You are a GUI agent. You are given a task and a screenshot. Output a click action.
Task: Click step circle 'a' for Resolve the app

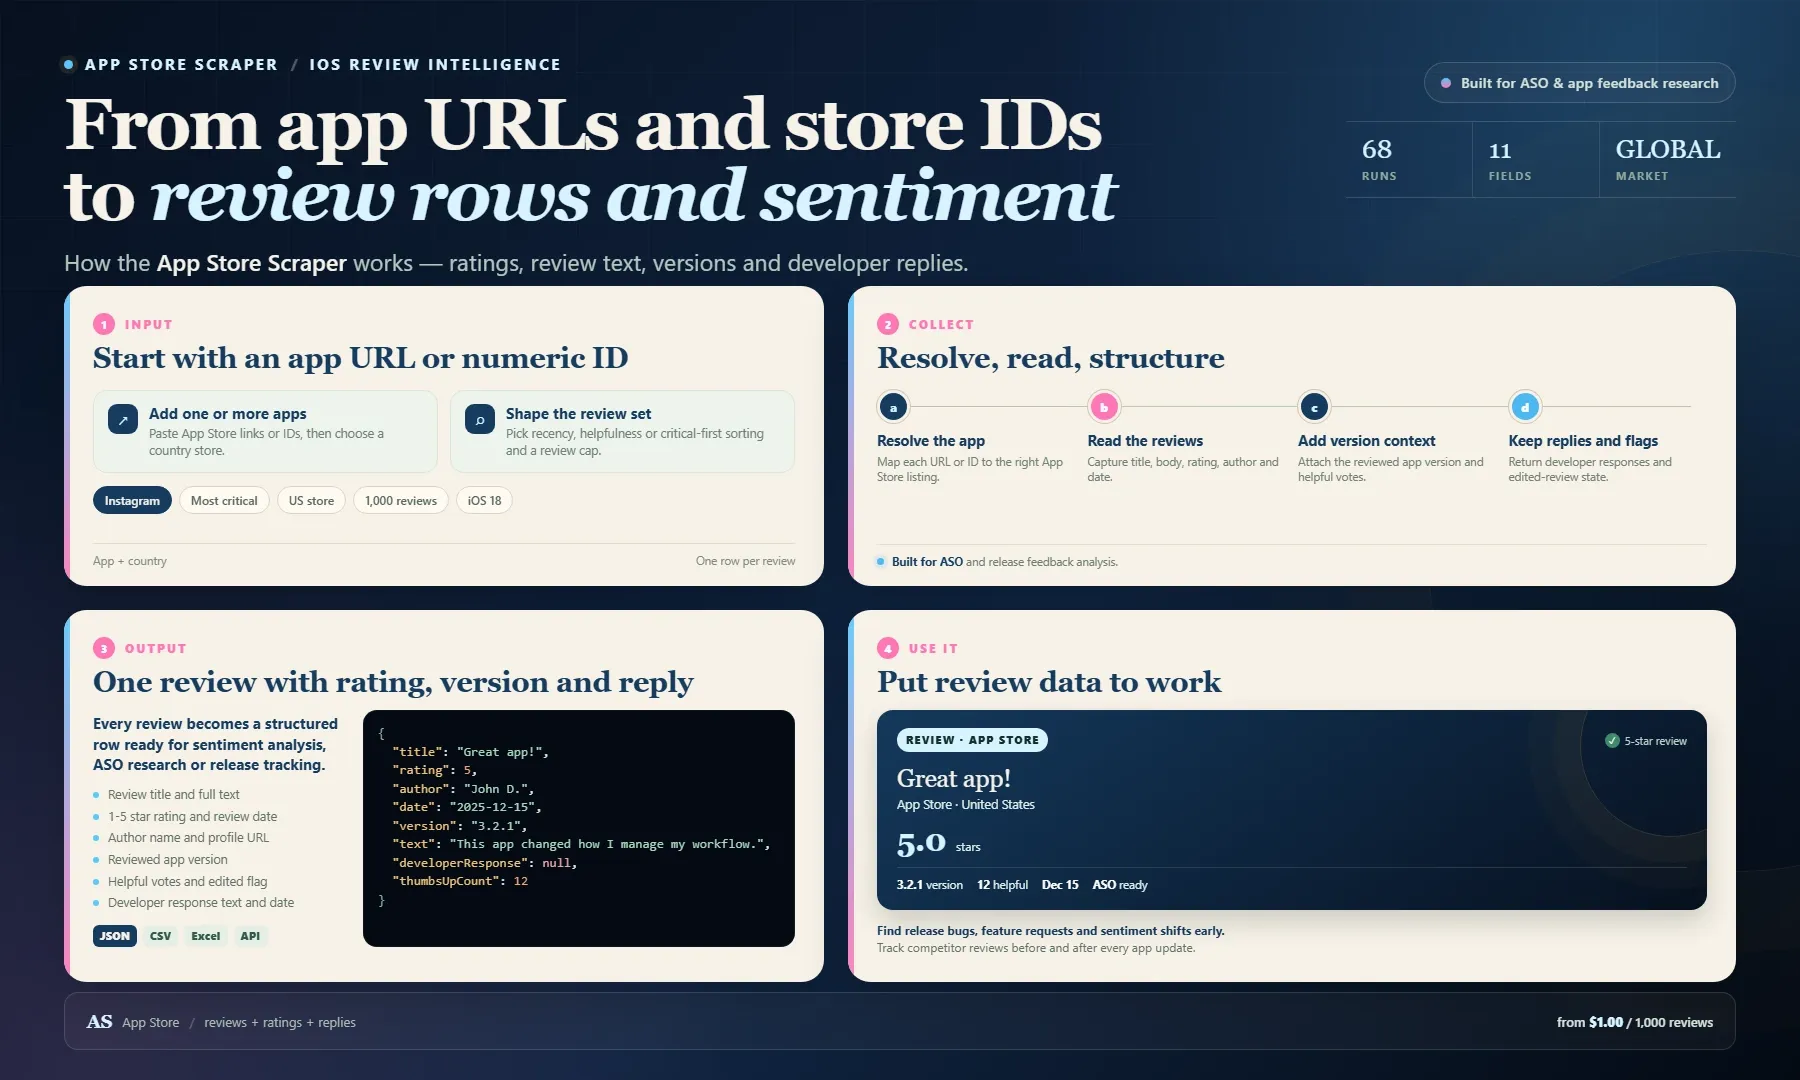tap(894, 407)
